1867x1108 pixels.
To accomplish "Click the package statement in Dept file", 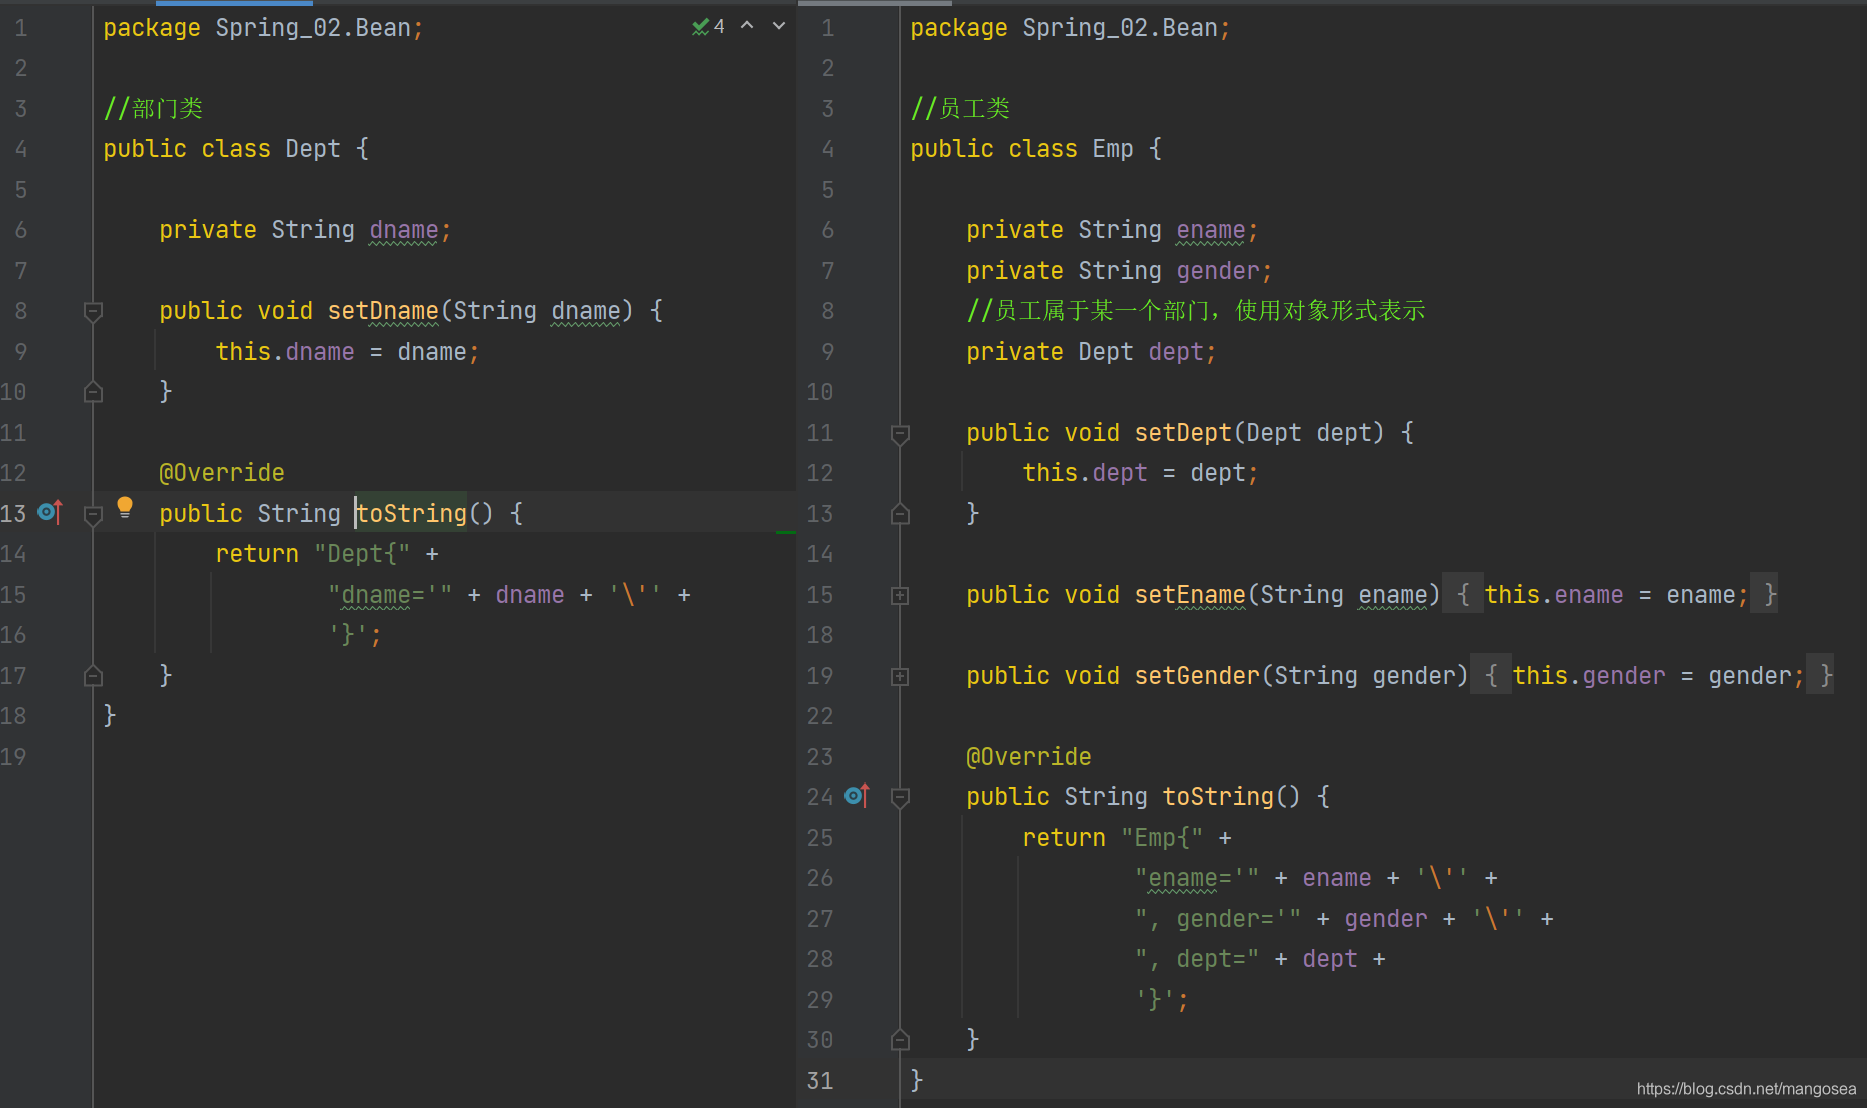I will (x=264, y=28).
